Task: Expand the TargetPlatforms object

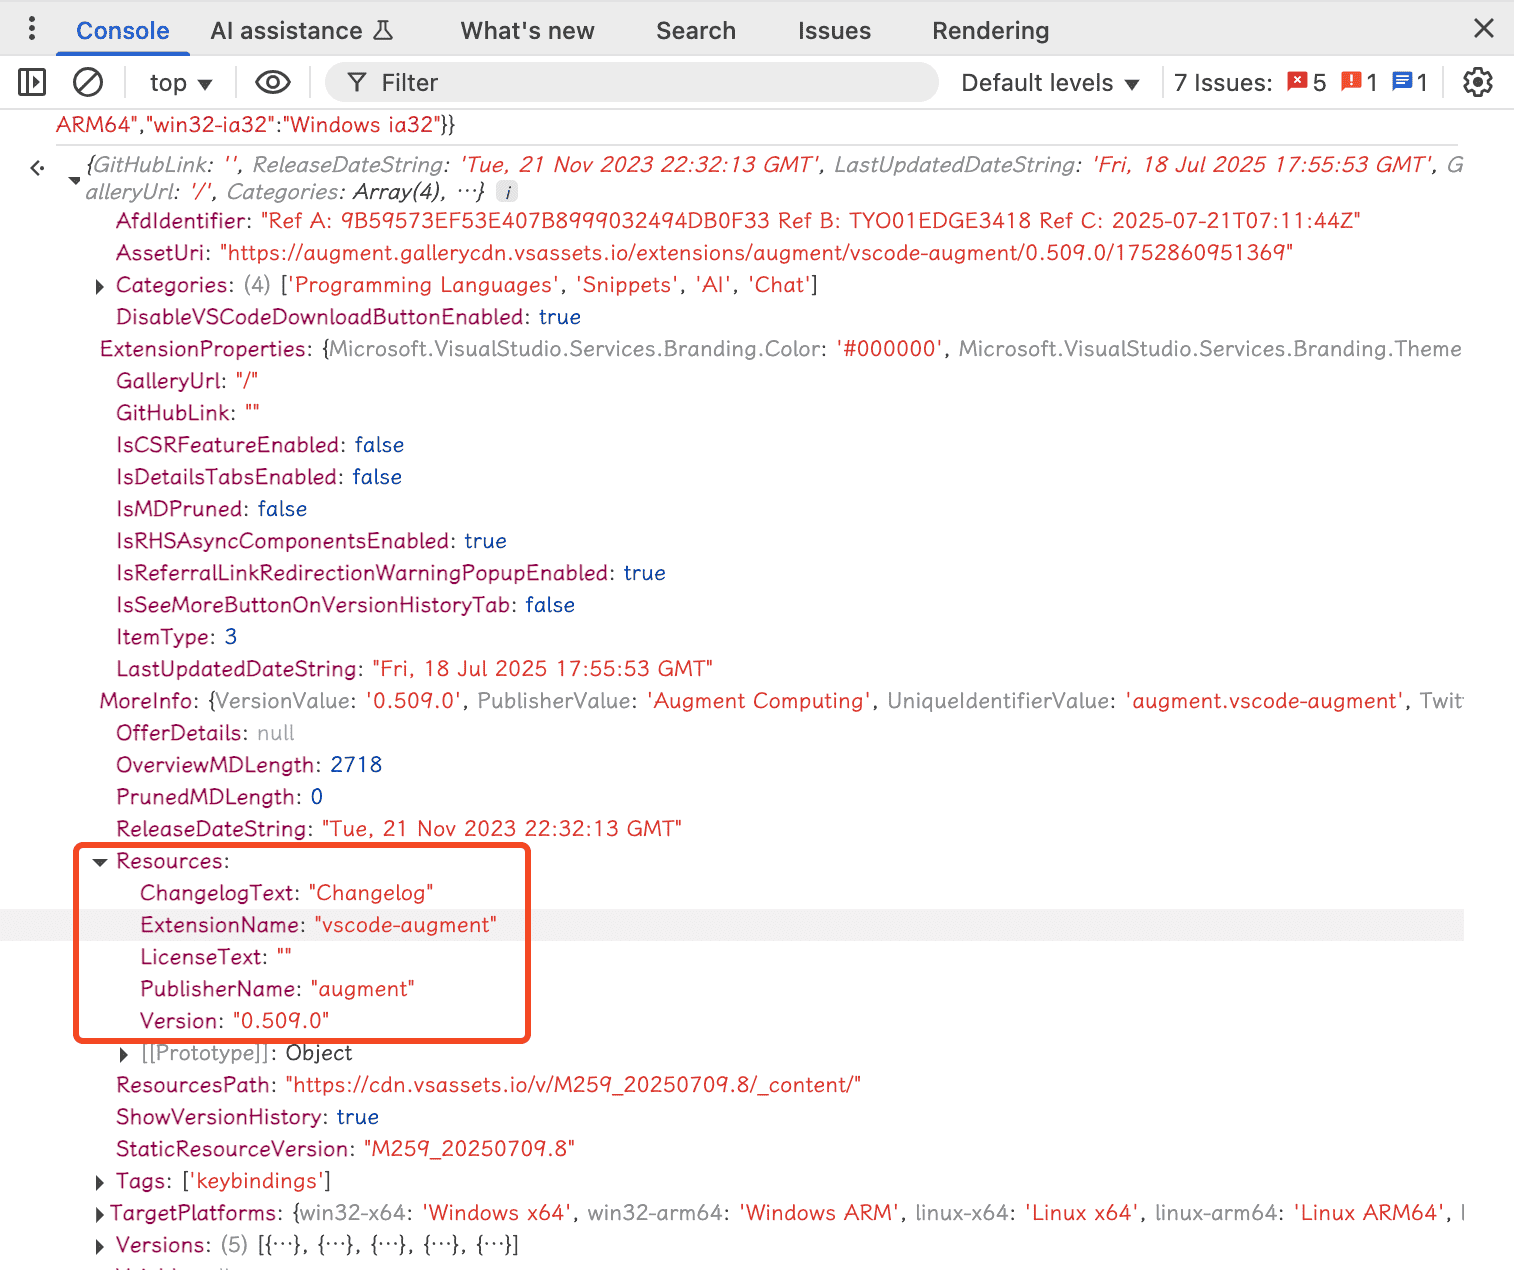Action: [x=100, y=1215]
